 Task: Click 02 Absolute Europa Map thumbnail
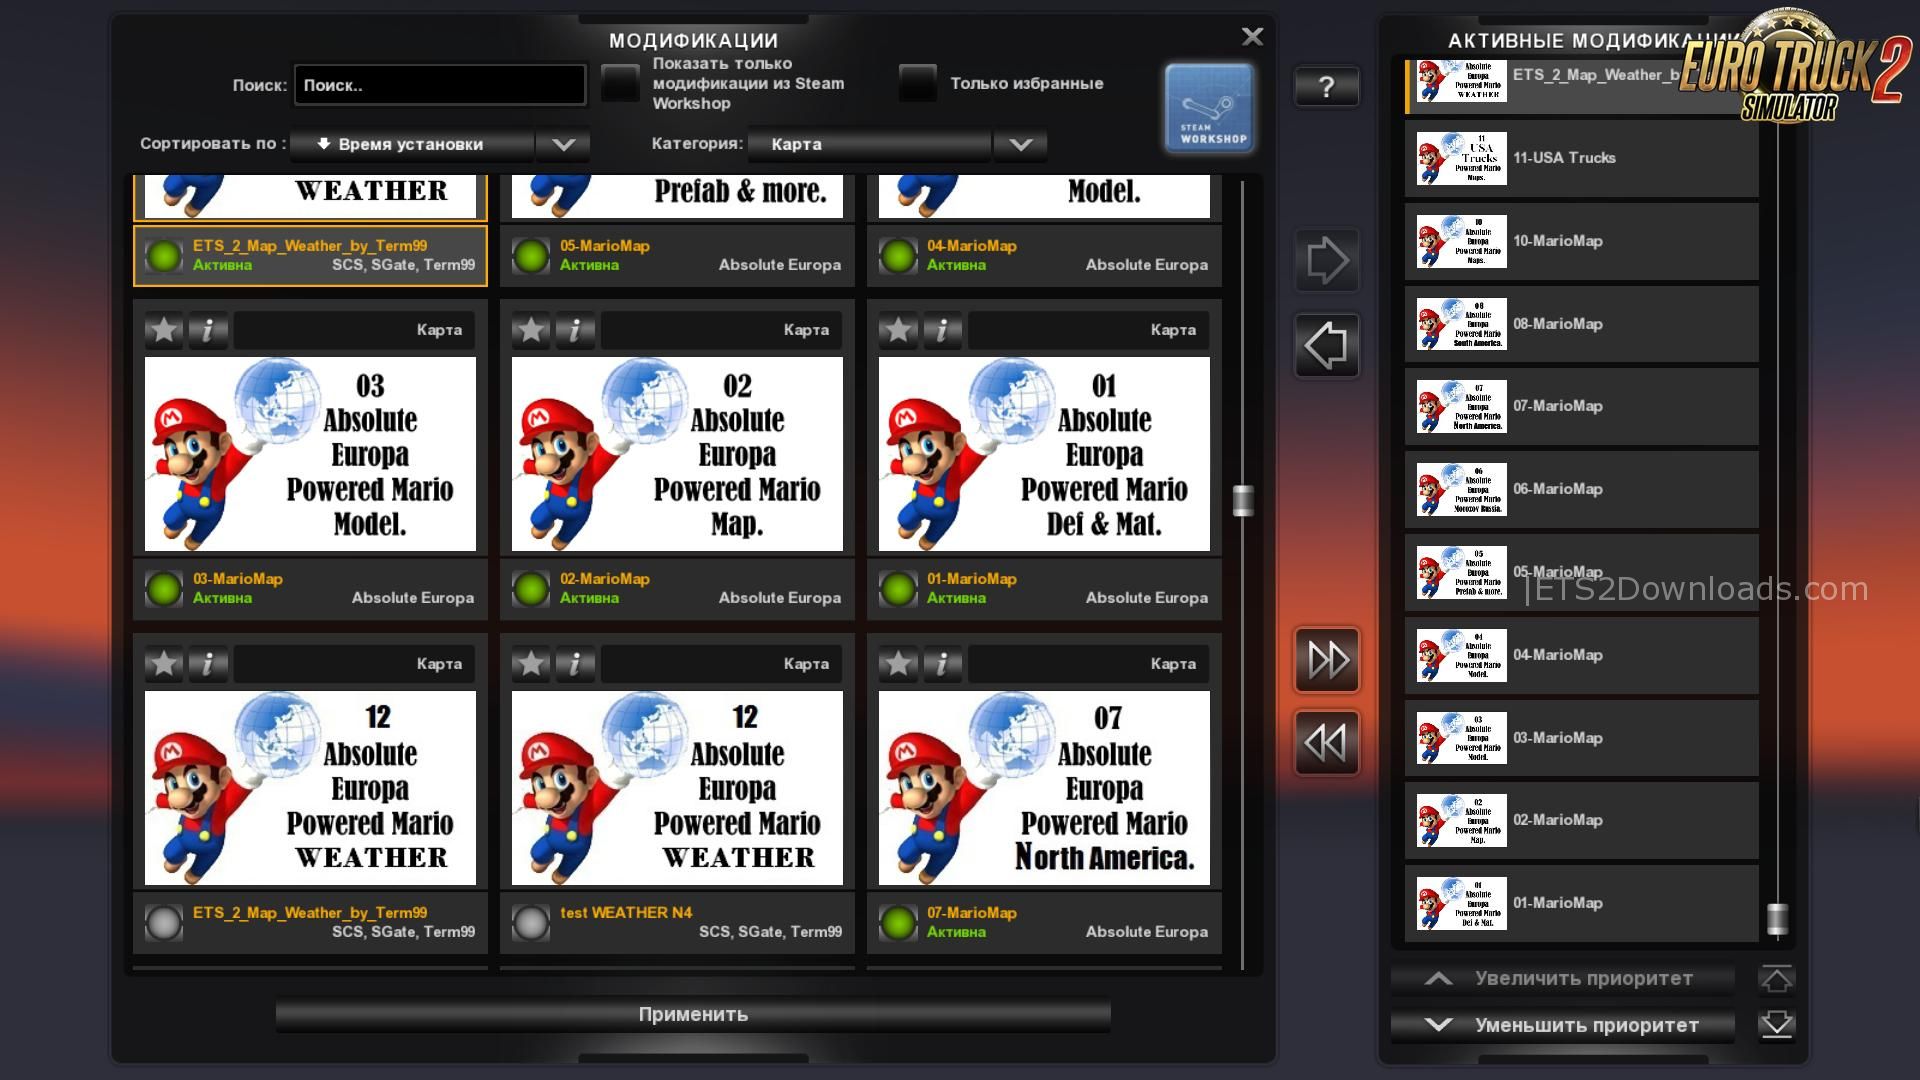tap(677, 454)
